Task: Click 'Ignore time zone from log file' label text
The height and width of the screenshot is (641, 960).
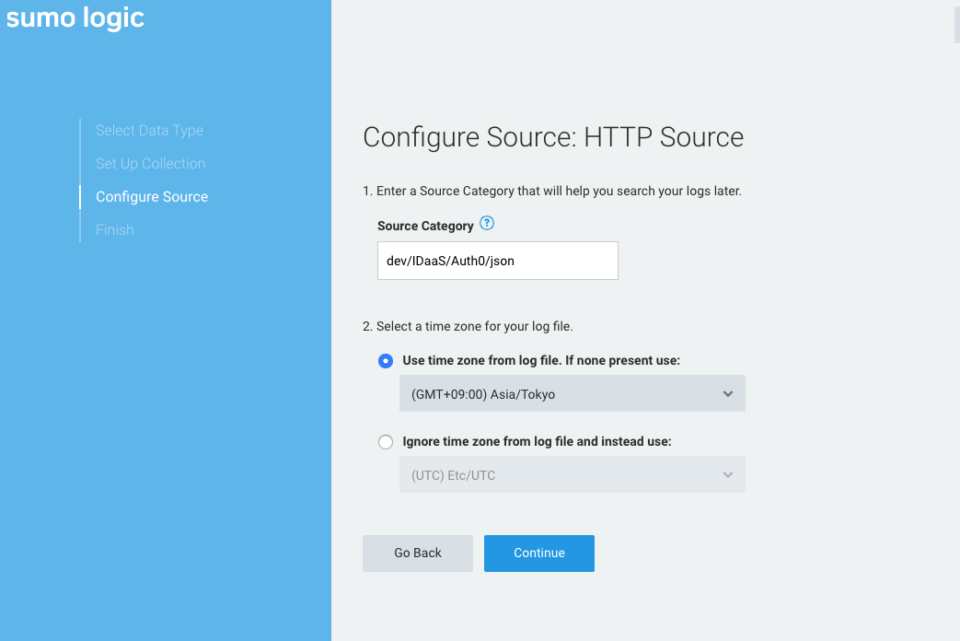Action: pos(537,441)
